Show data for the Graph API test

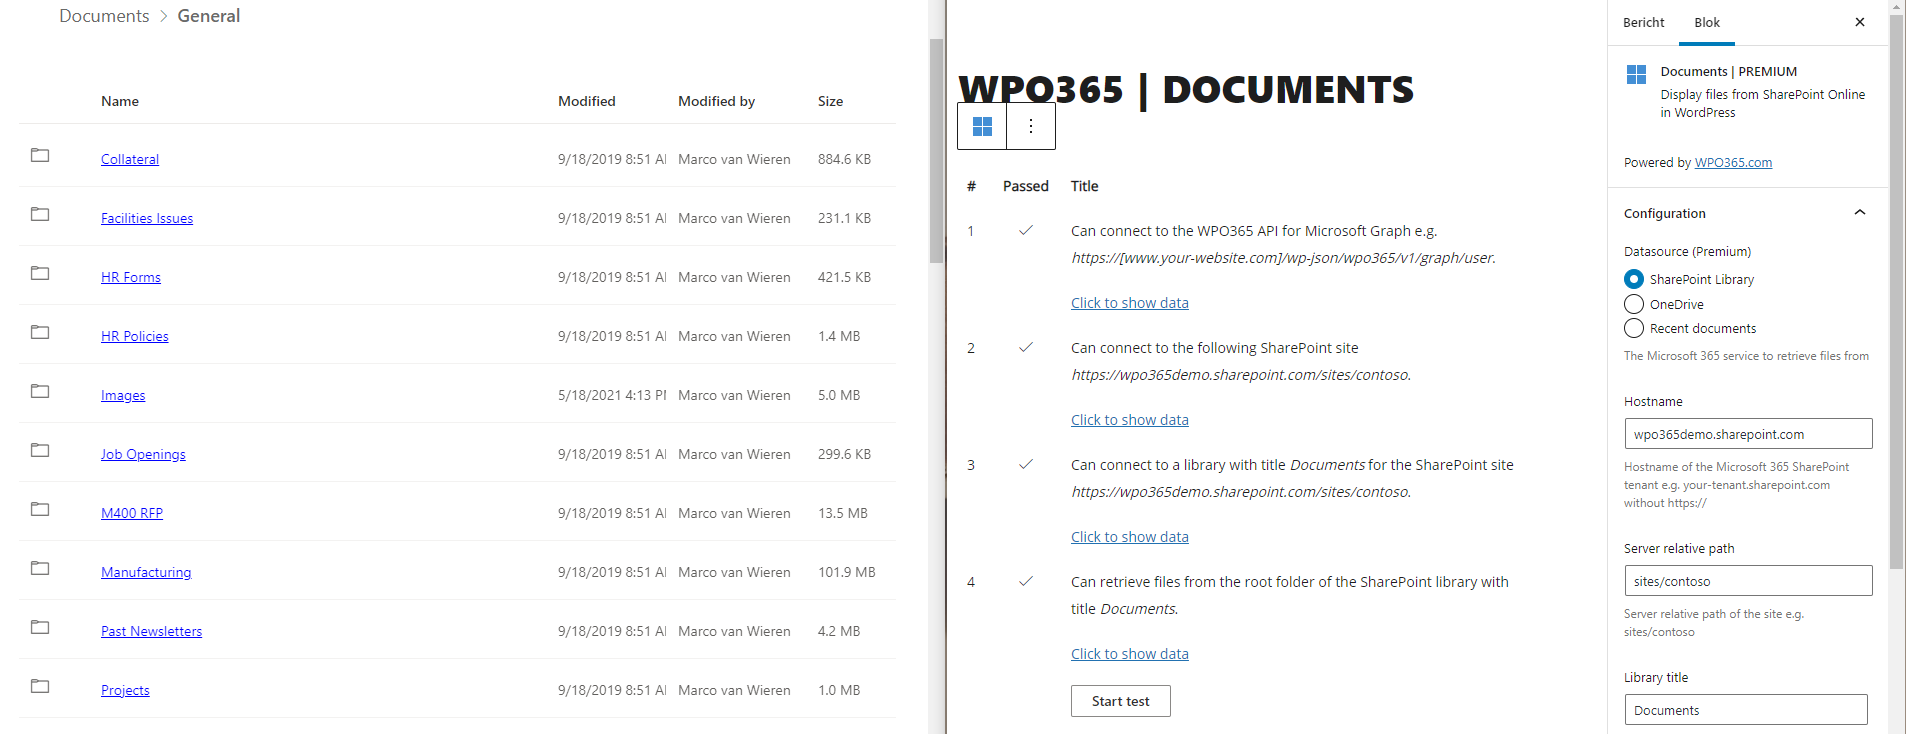click(x=1130, y=303)
